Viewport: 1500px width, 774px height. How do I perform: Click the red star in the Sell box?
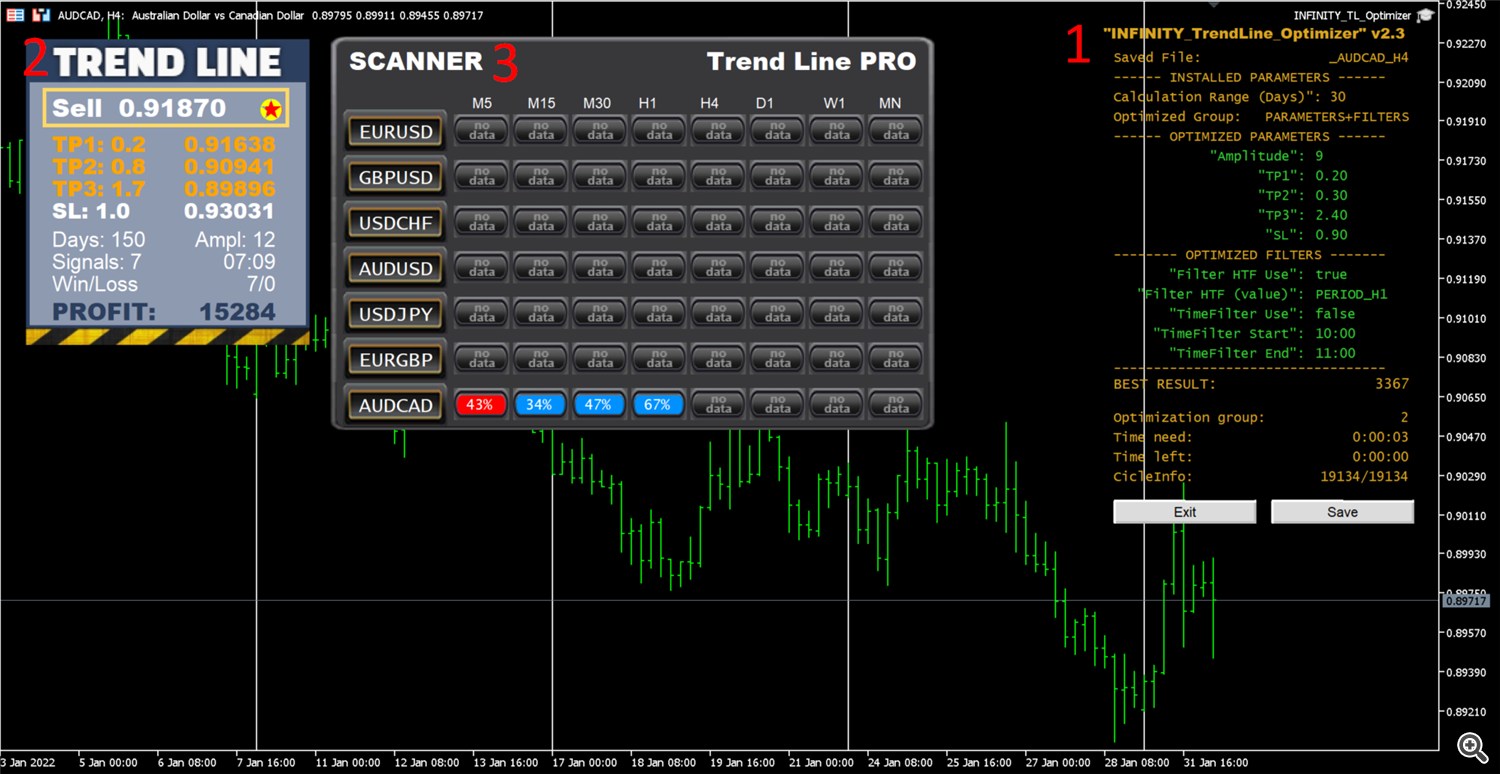coord(270,109)
